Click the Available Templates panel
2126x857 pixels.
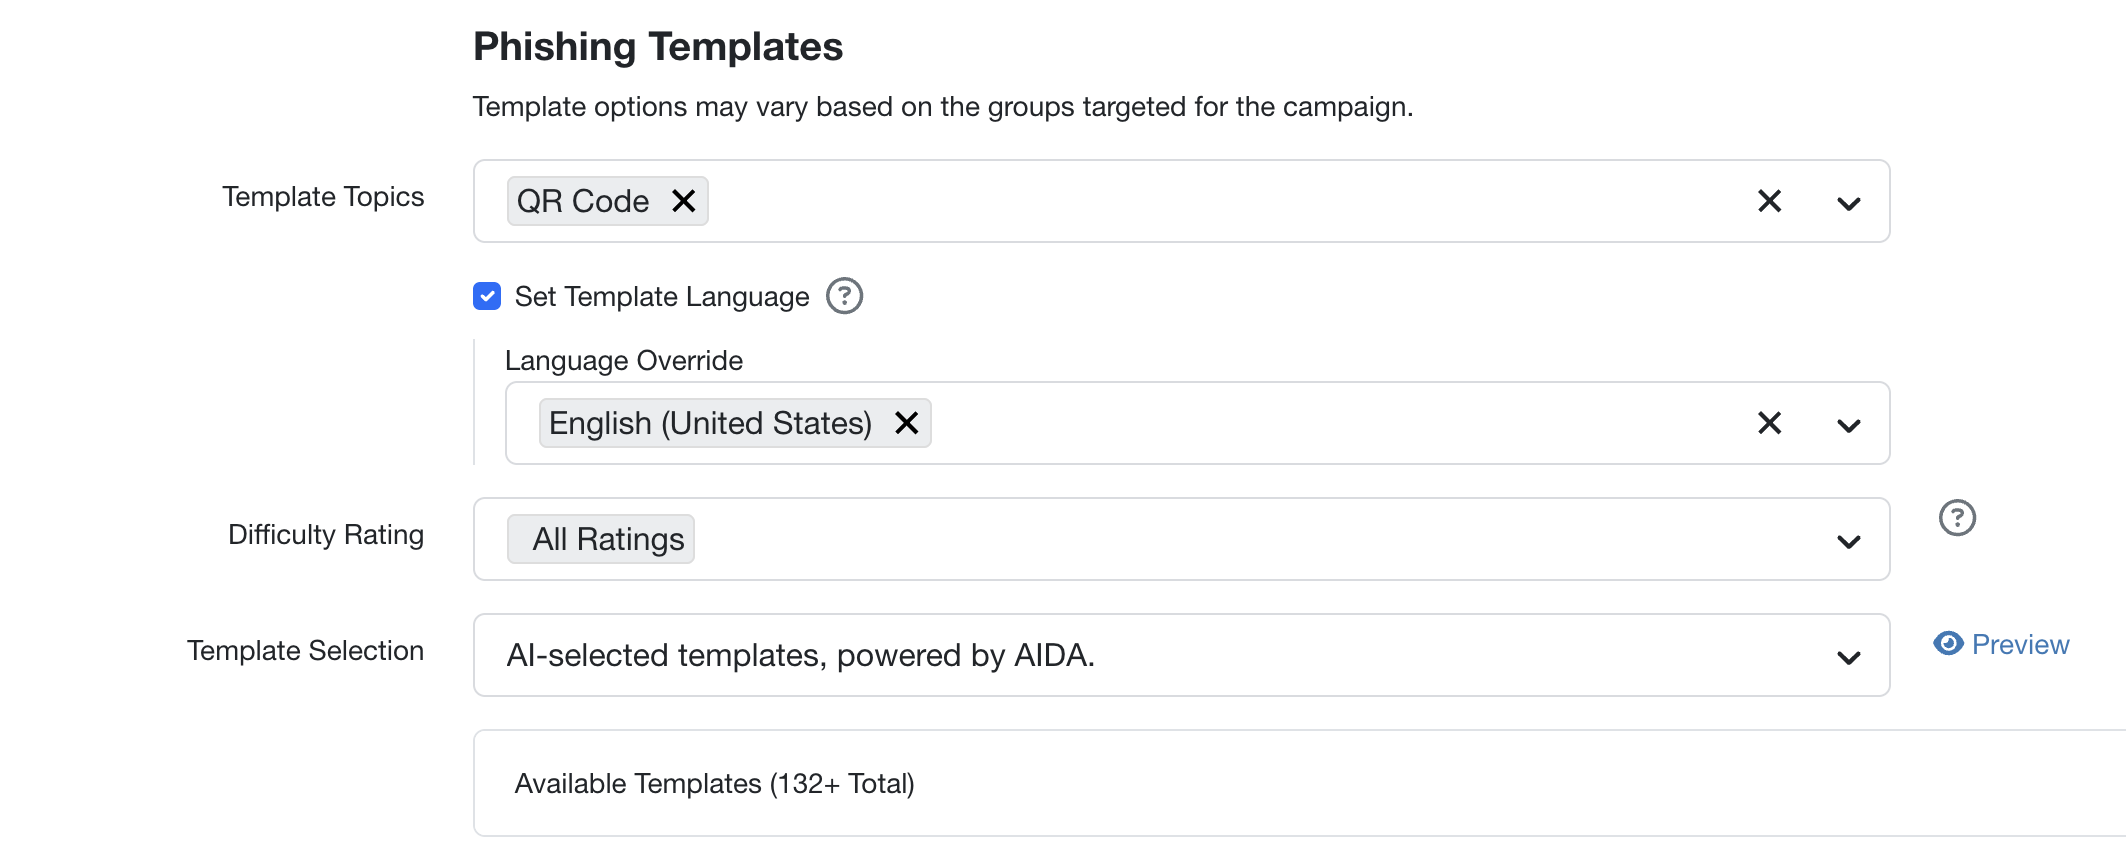tap(1200, 783)
